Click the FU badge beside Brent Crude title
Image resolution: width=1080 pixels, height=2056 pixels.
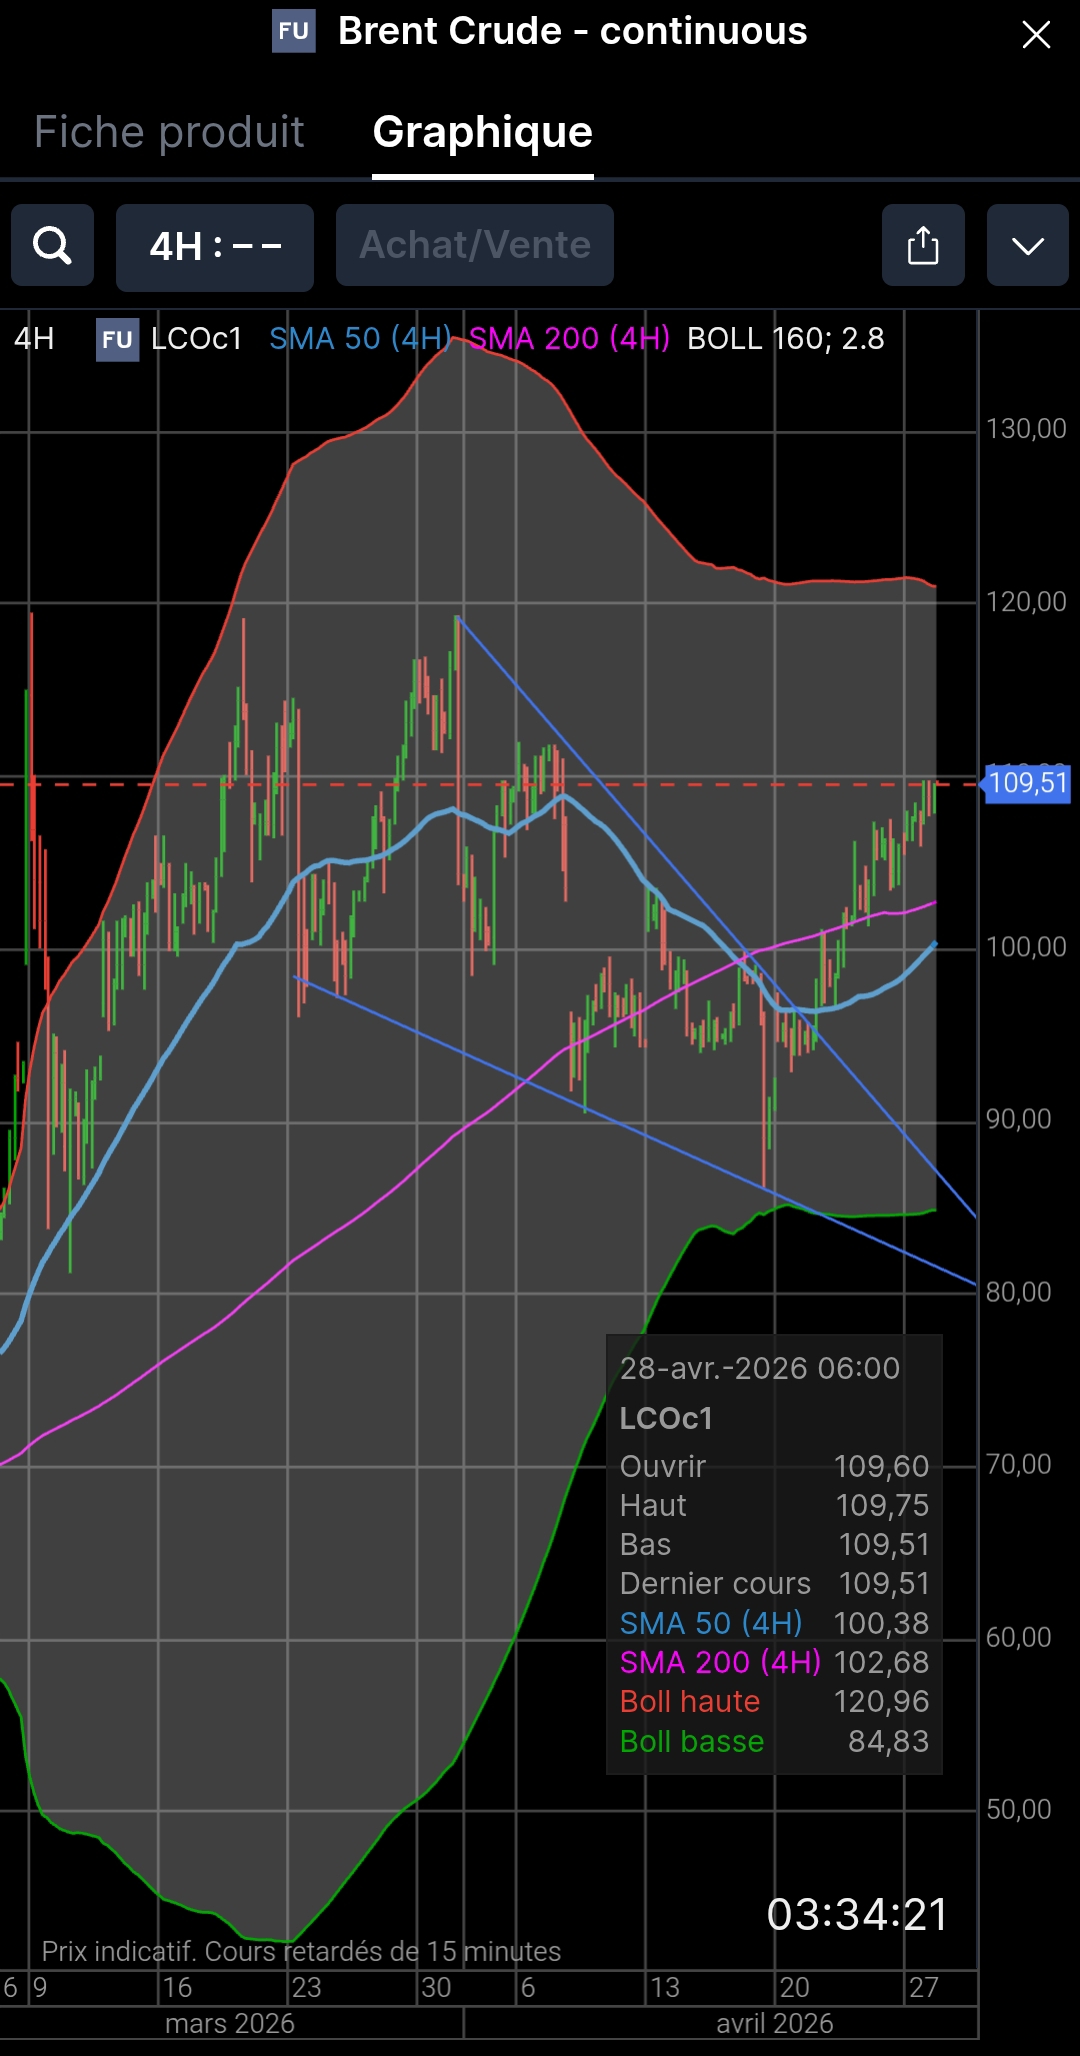[x=294, y=31]
